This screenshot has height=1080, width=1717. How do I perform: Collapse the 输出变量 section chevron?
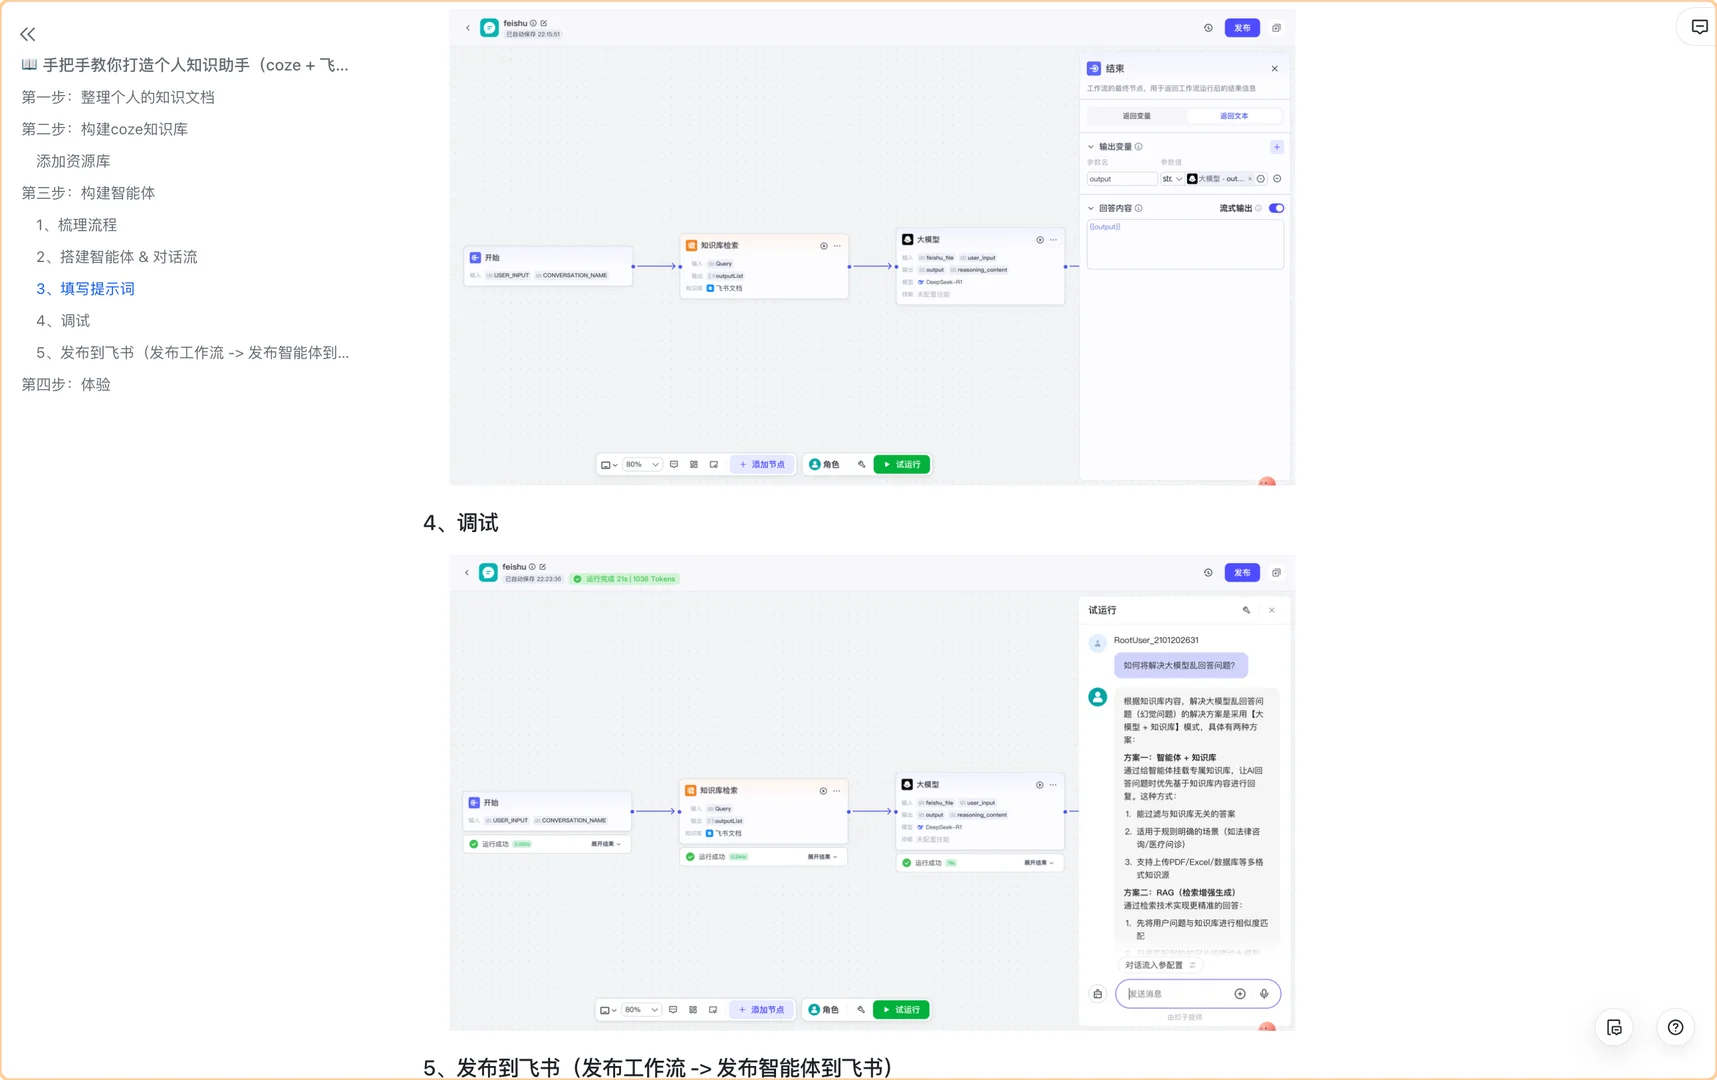pos(1091,147)
